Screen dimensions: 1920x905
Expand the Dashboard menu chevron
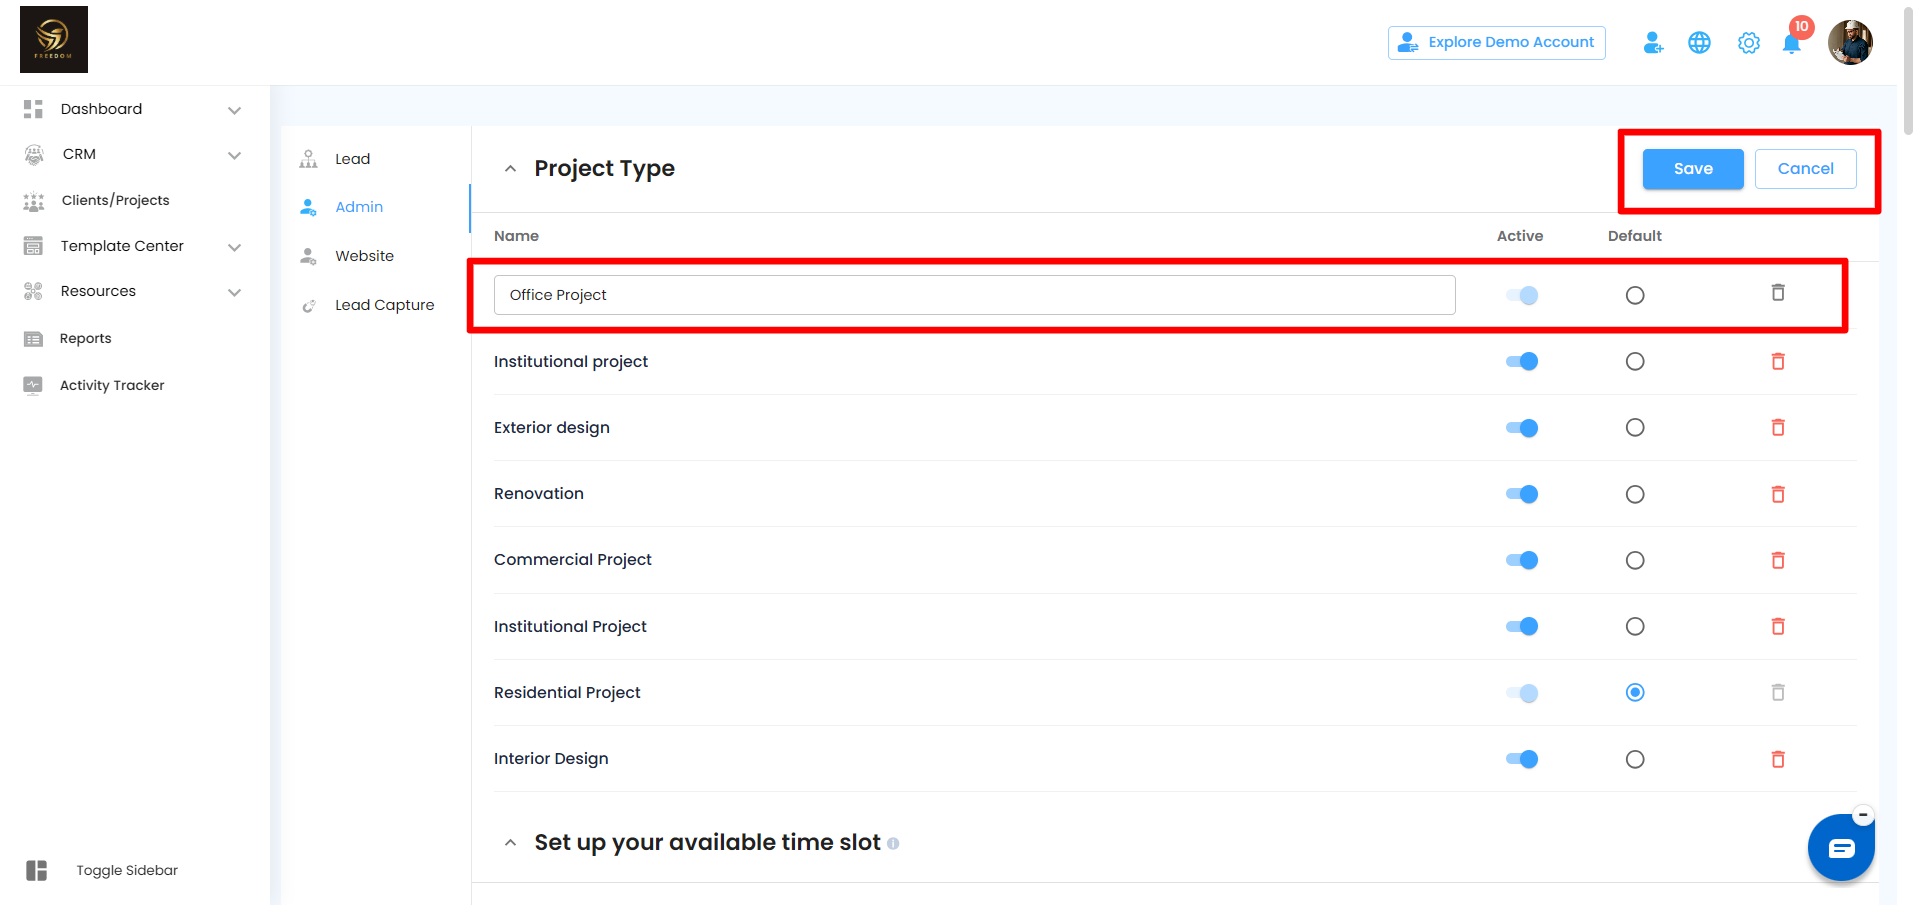pyautogui.click(x=234, y=110)
